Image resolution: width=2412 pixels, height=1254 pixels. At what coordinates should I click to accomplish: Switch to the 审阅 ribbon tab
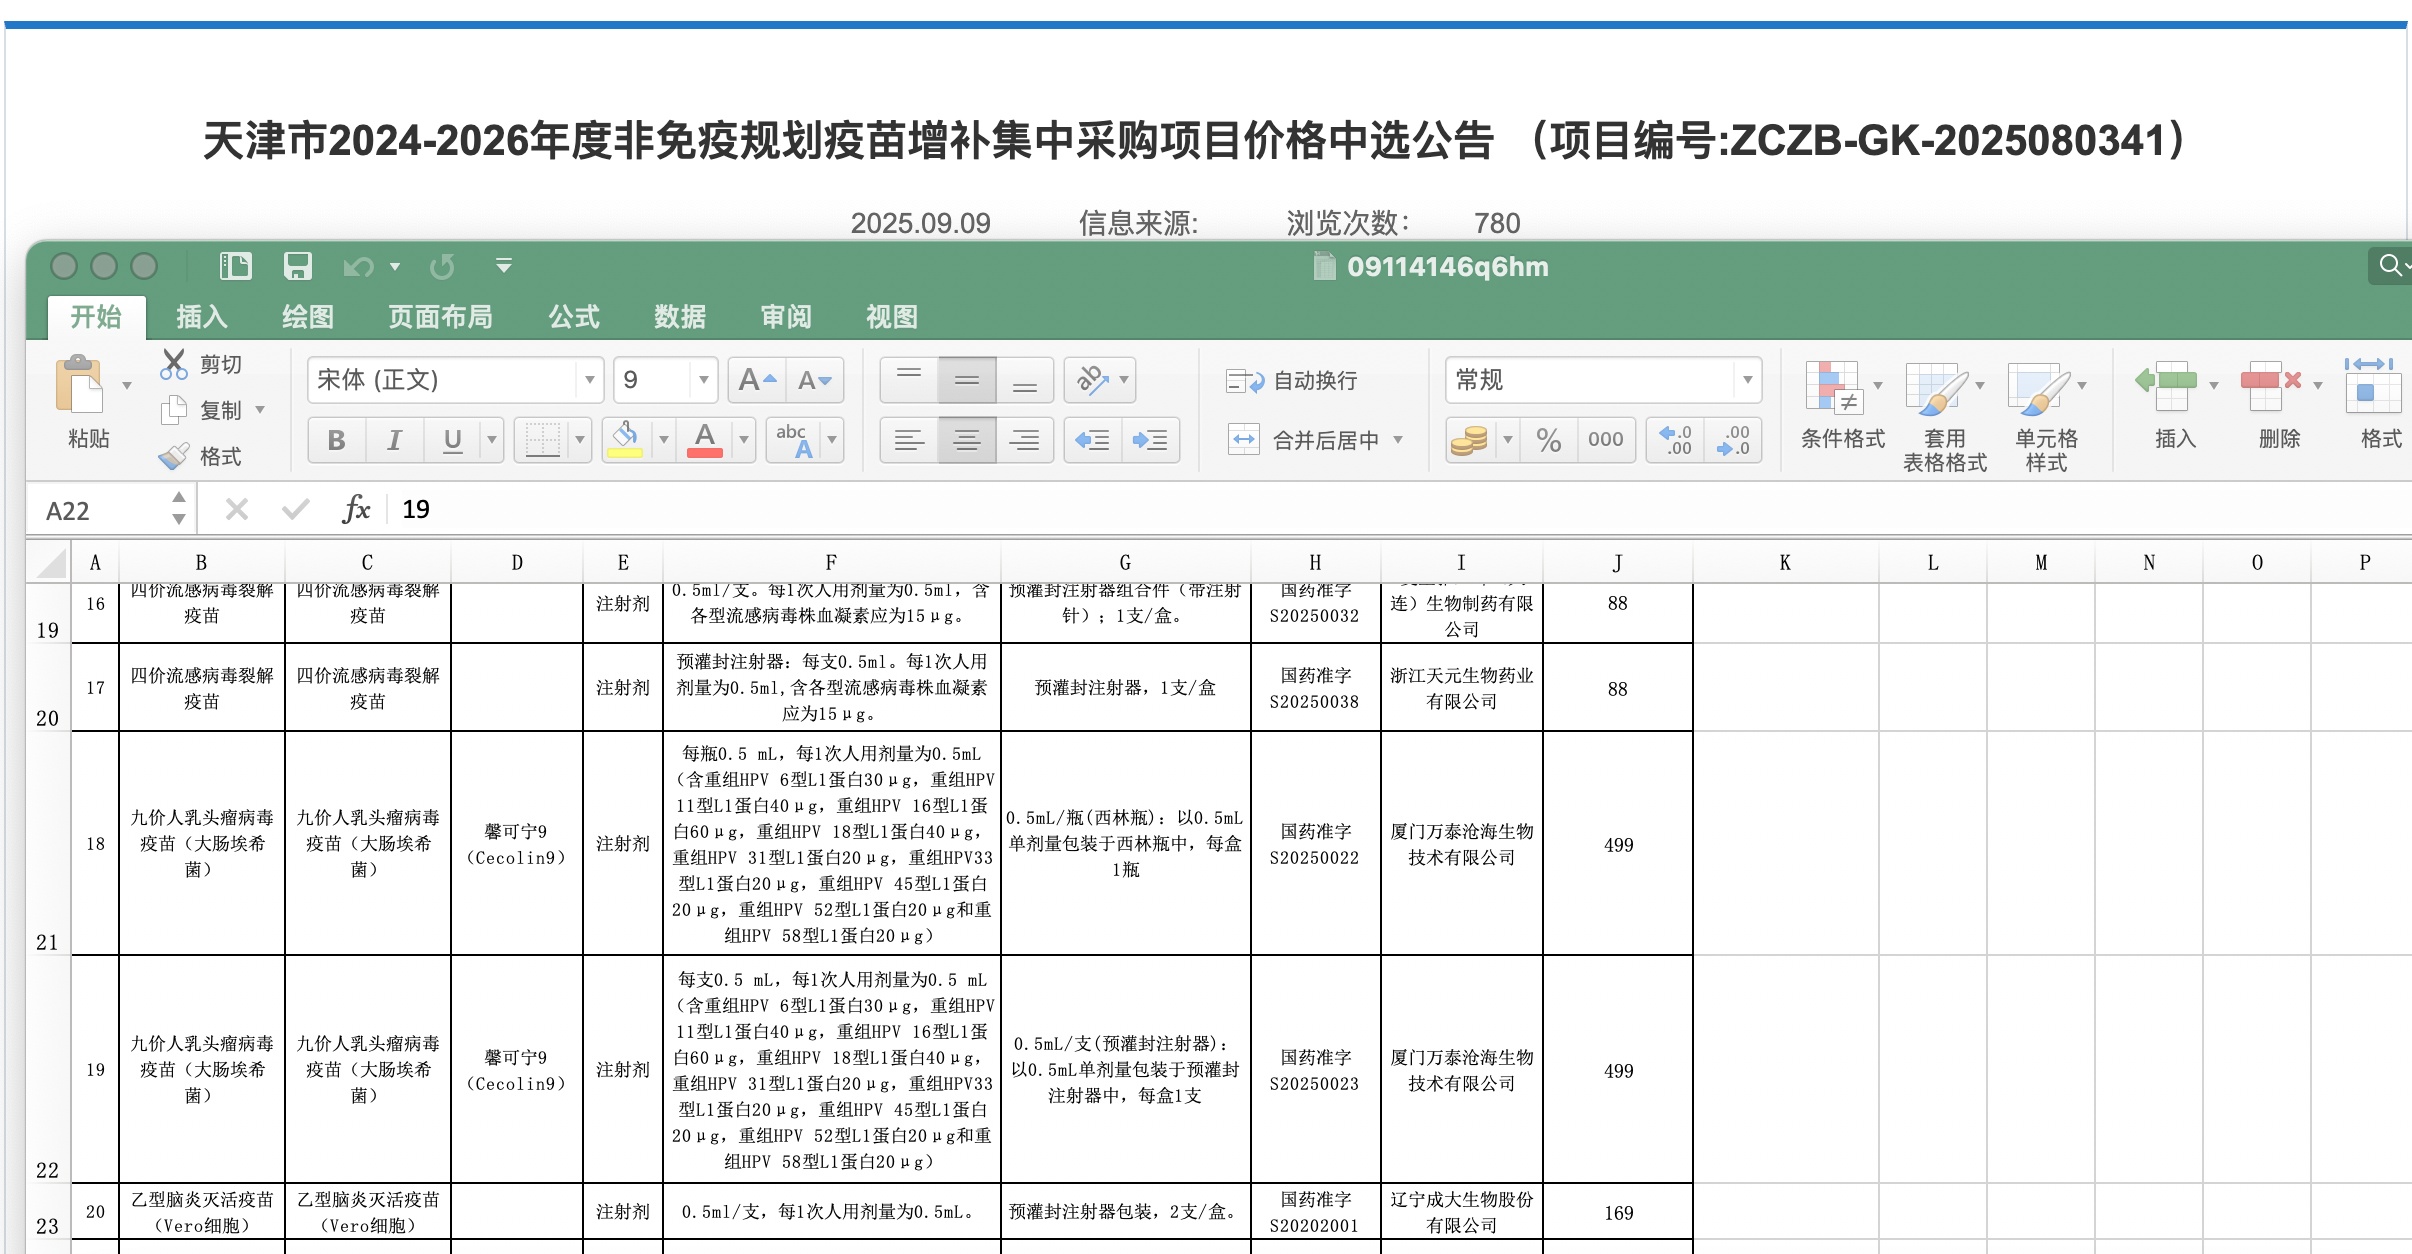pos(786,317)
